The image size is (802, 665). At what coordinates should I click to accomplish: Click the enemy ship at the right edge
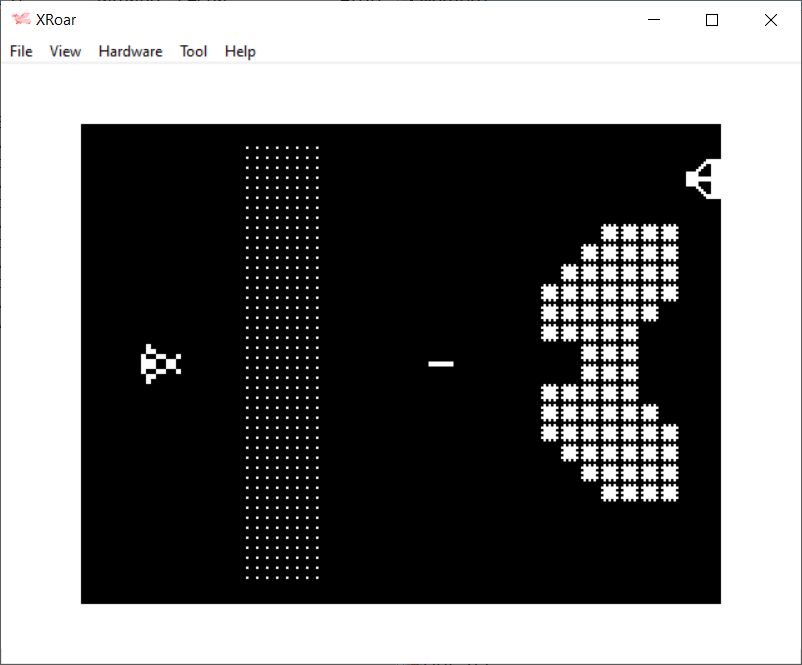coord(704,179)
